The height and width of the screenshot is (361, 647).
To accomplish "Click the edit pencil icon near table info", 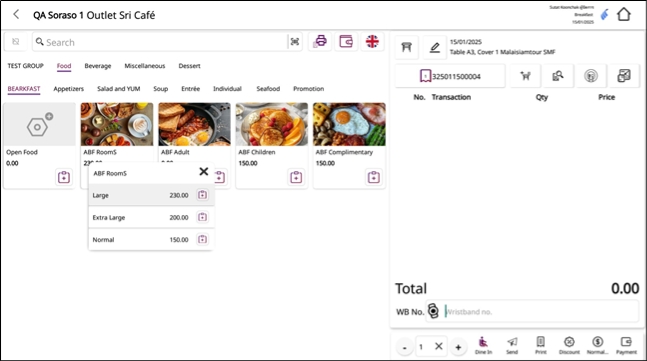I will tap(434, 47).
